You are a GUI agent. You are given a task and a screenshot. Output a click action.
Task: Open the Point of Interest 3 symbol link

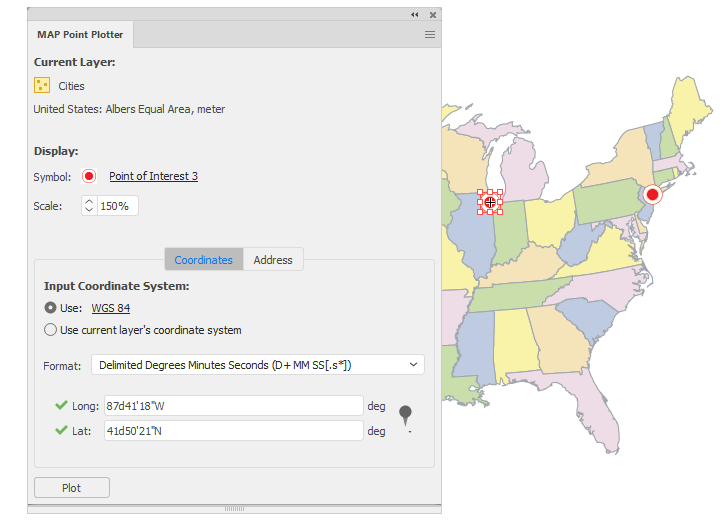(x=154, y=176)
